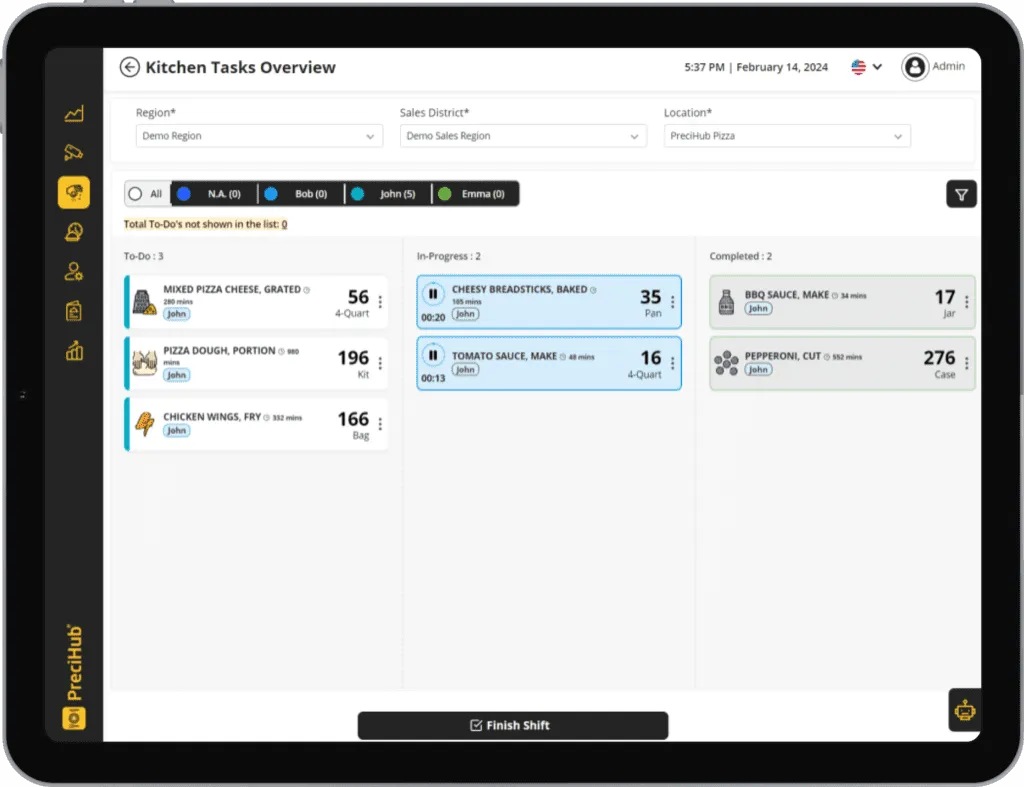
Task: Open the chatbot robot assistant icon
Action: tap(965, 710)
